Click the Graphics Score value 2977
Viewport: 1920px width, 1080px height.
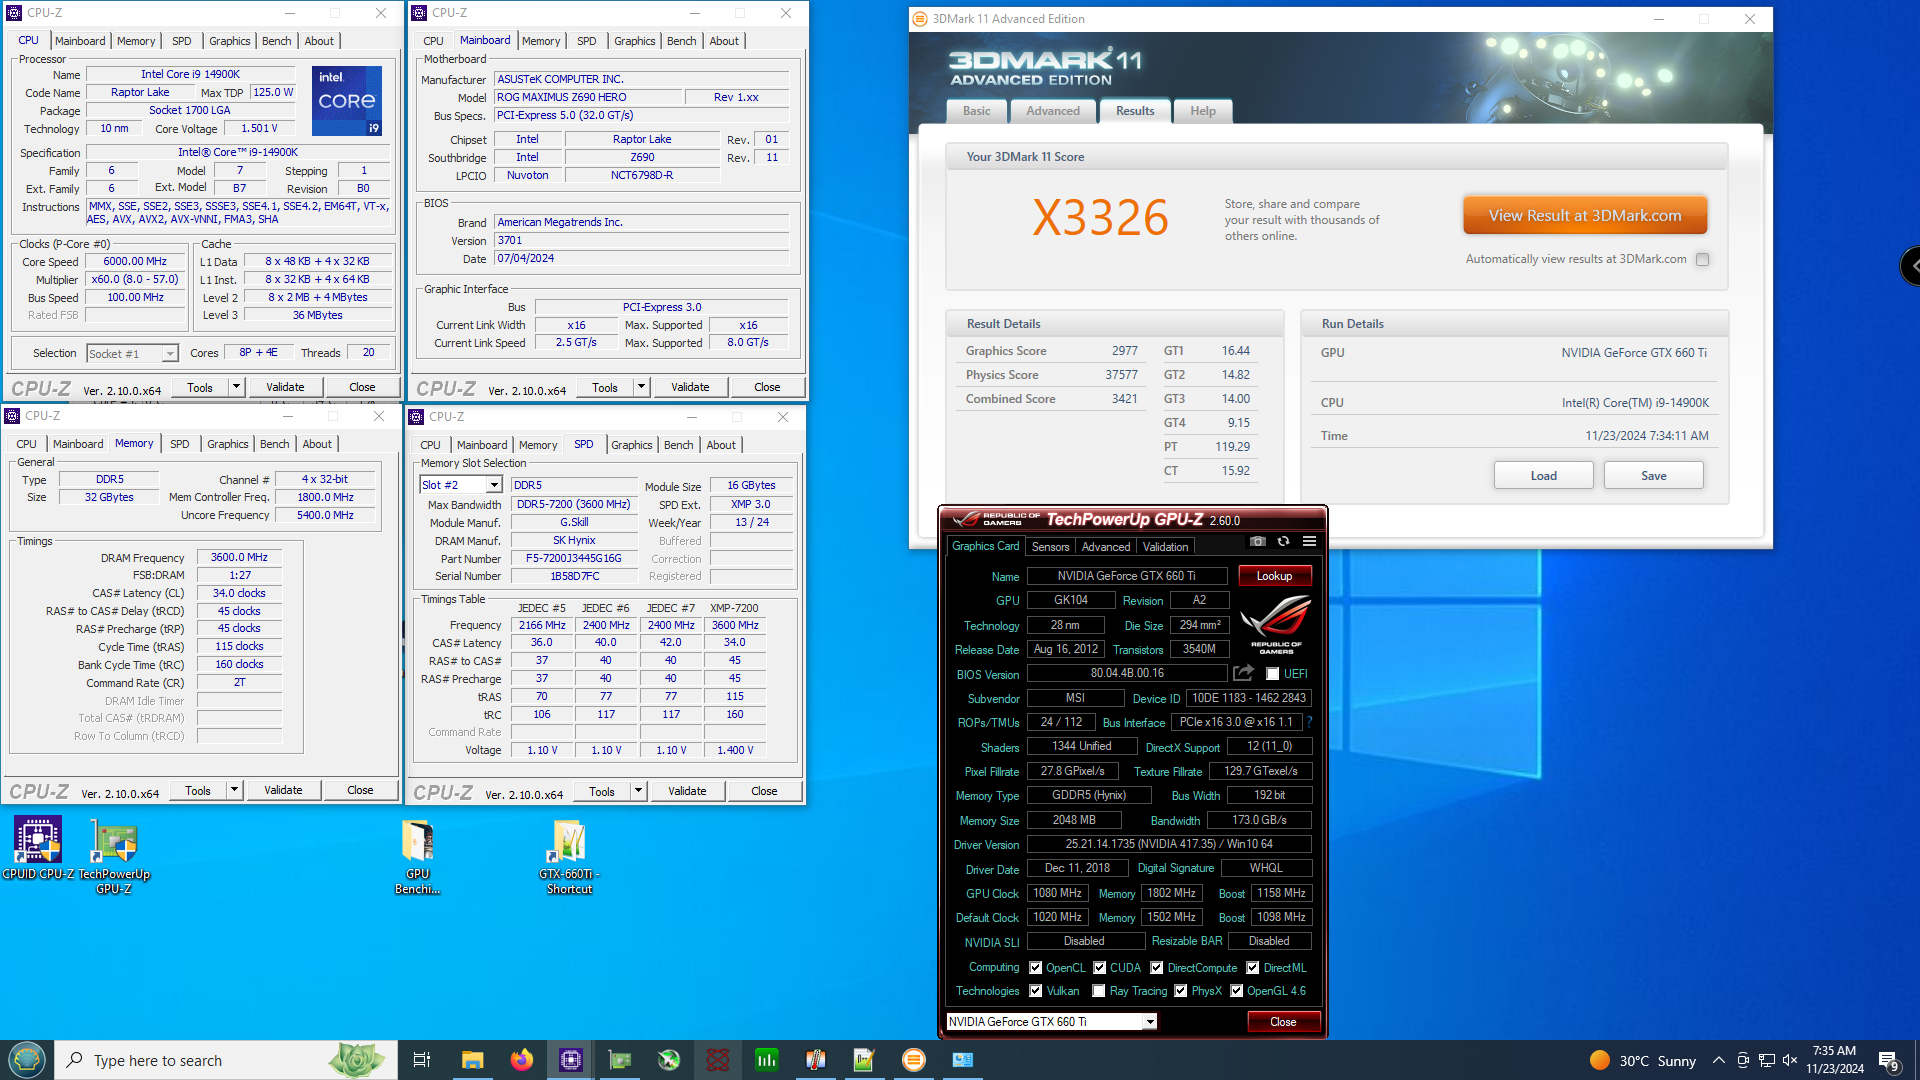(1124, 351)
